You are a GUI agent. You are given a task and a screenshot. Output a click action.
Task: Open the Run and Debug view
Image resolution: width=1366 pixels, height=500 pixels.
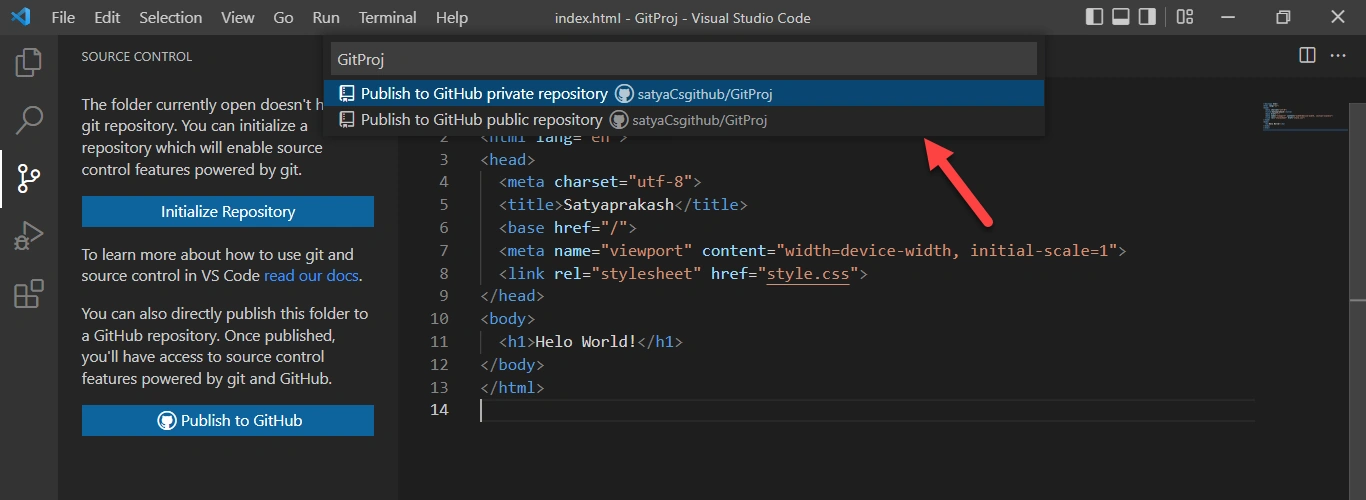[29, 237]
